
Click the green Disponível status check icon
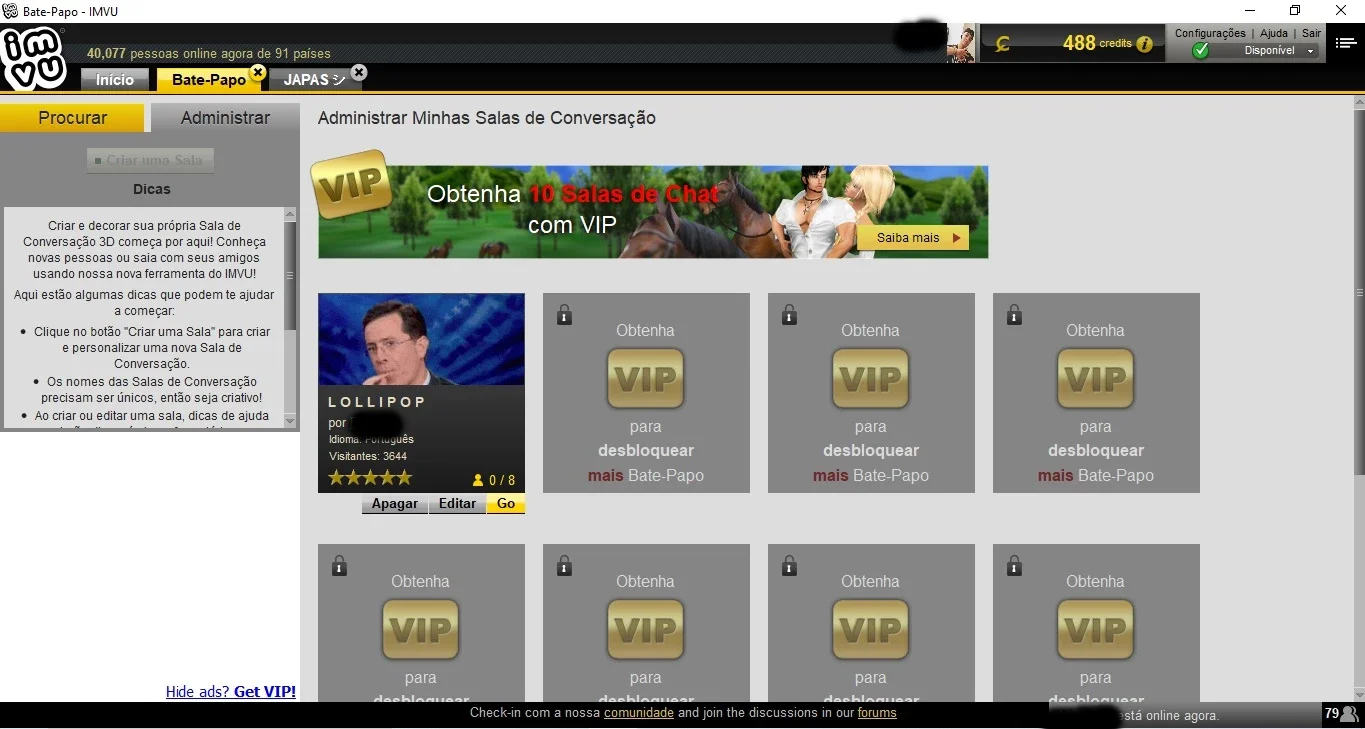(1201, 51)
